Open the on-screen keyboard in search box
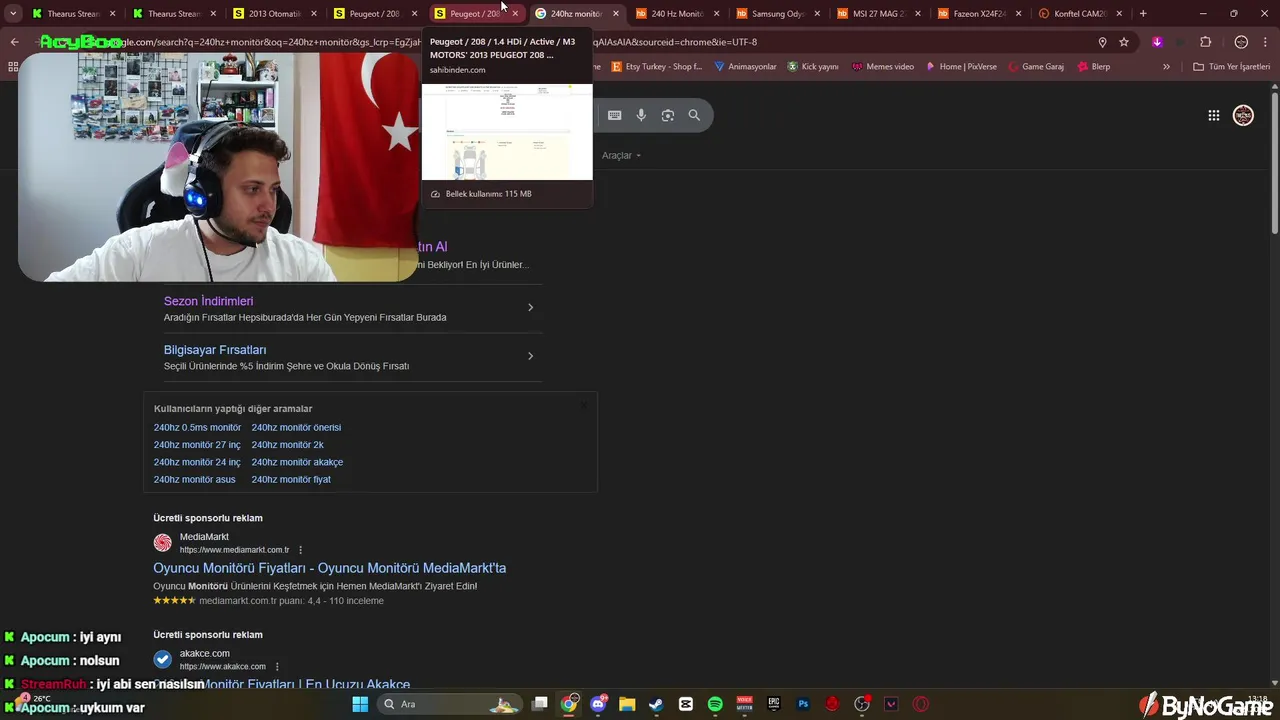Viewport: 1280px width, 720px height. pyautogui.click(x=614, y=115)
